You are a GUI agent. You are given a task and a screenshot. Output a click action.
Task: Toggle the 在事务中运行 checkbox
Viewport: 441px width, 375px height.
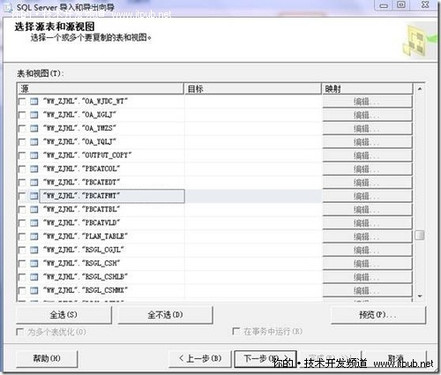(236, 331)
